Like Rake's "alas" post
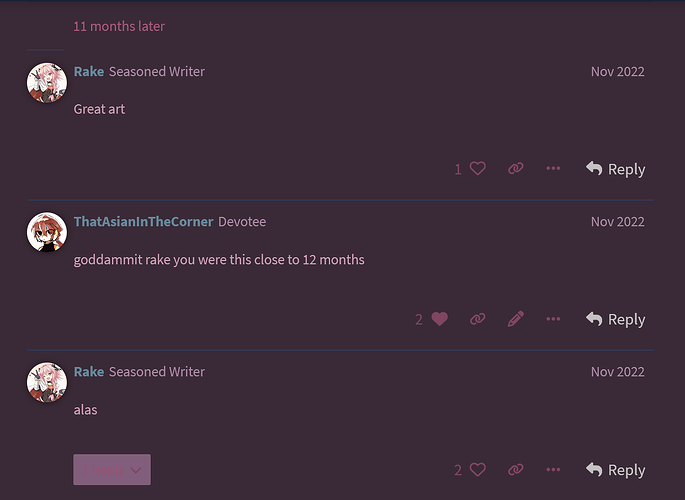The image size is (685, 500). (x=477, y=470)
